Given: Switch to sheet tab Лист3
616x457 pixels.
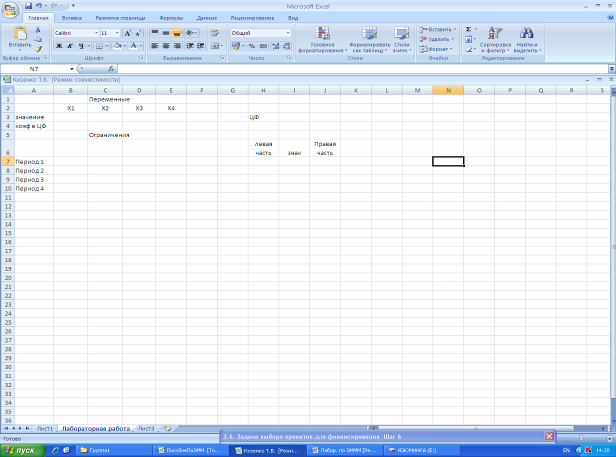Looking at the screenshot, I should (x=146, y=428).
